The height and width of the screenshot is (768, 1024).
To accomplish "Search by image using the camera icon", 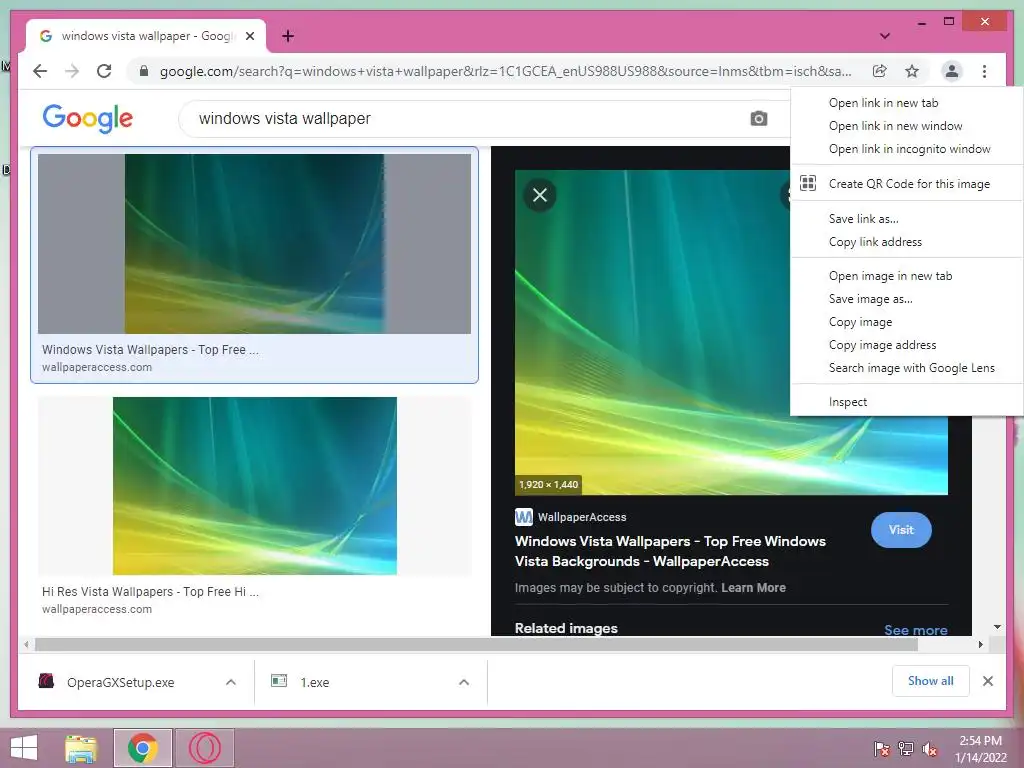I will (759, 118).
